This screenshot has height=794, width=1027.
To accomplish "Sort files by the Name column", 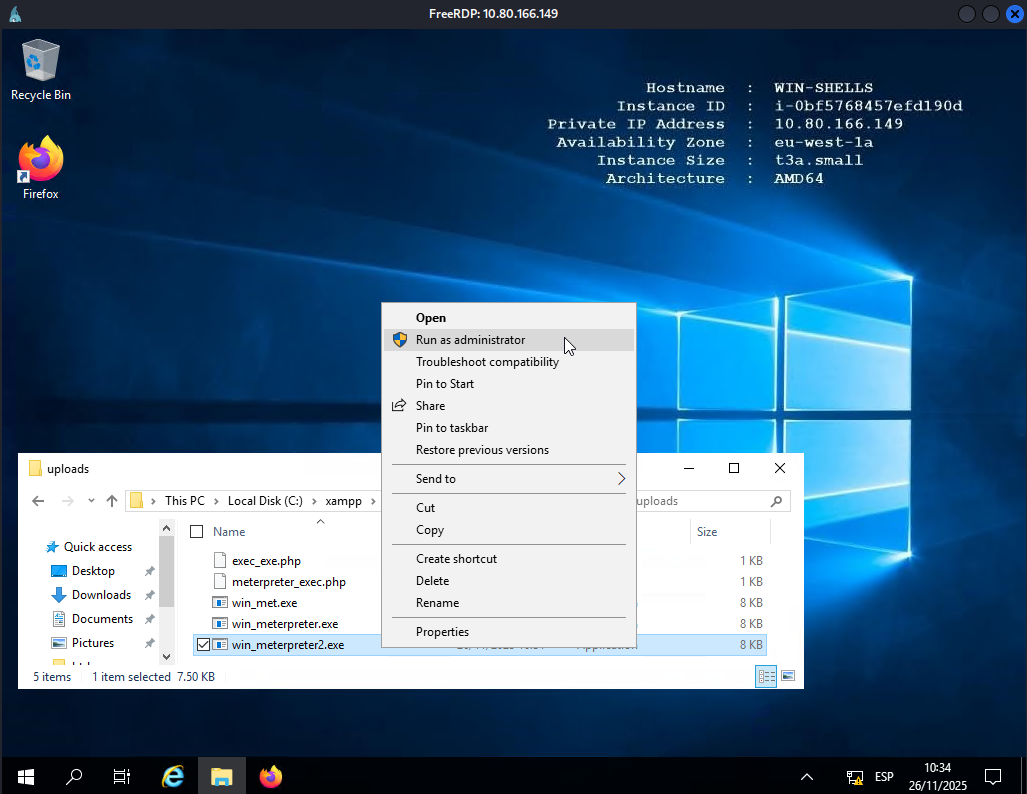I will pos(229,532).
